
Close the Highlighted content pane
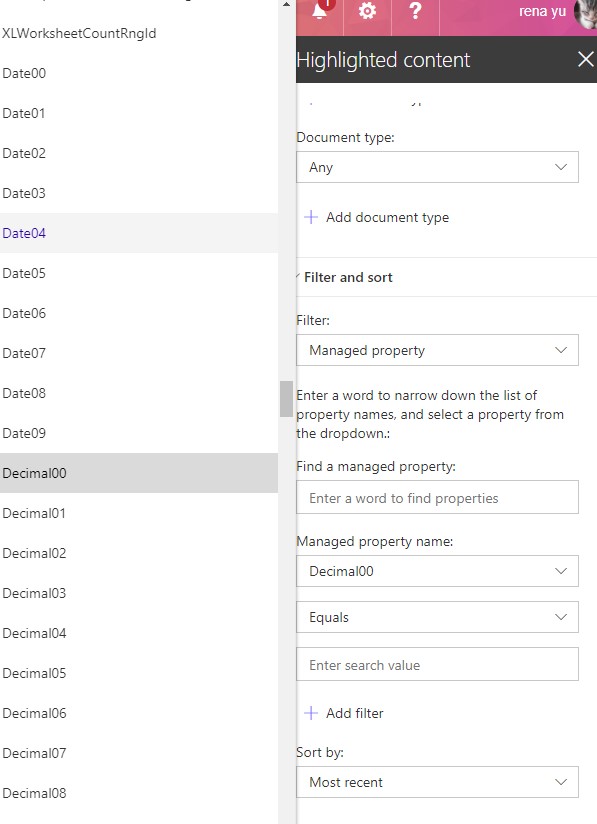click(x=585, y=59)
